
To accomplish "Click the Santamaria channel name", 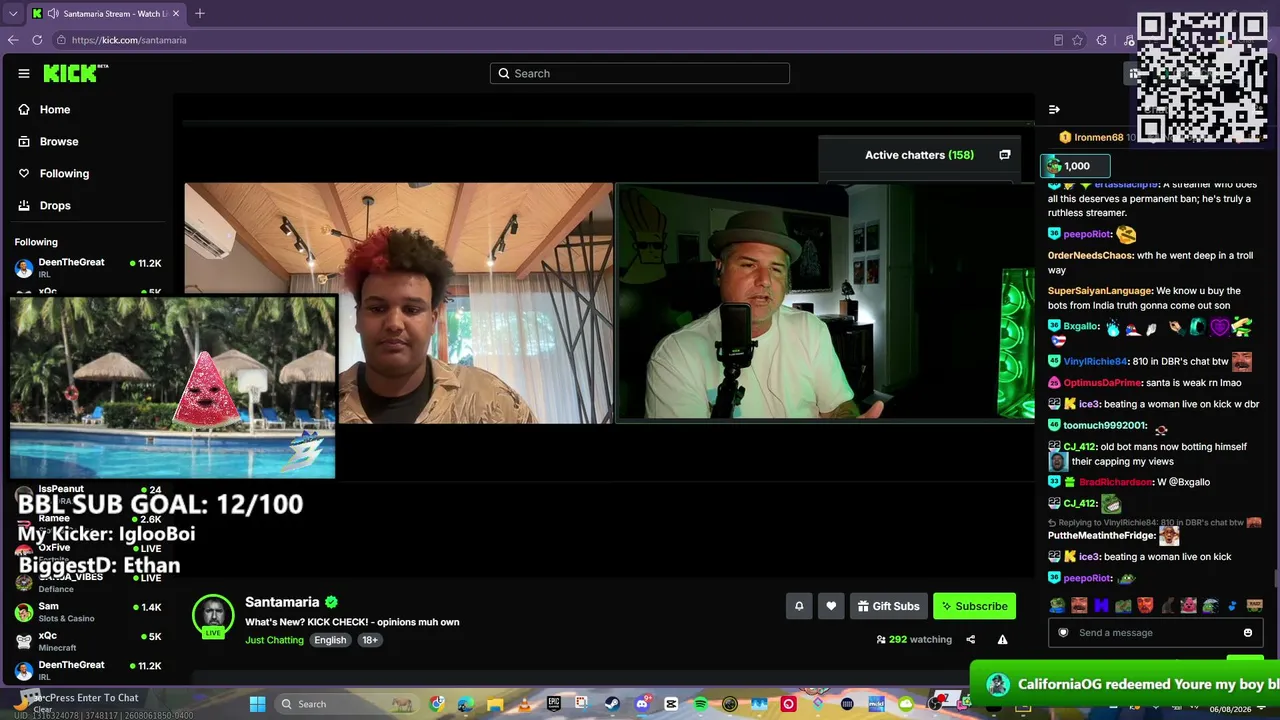I will pos(282,602).
